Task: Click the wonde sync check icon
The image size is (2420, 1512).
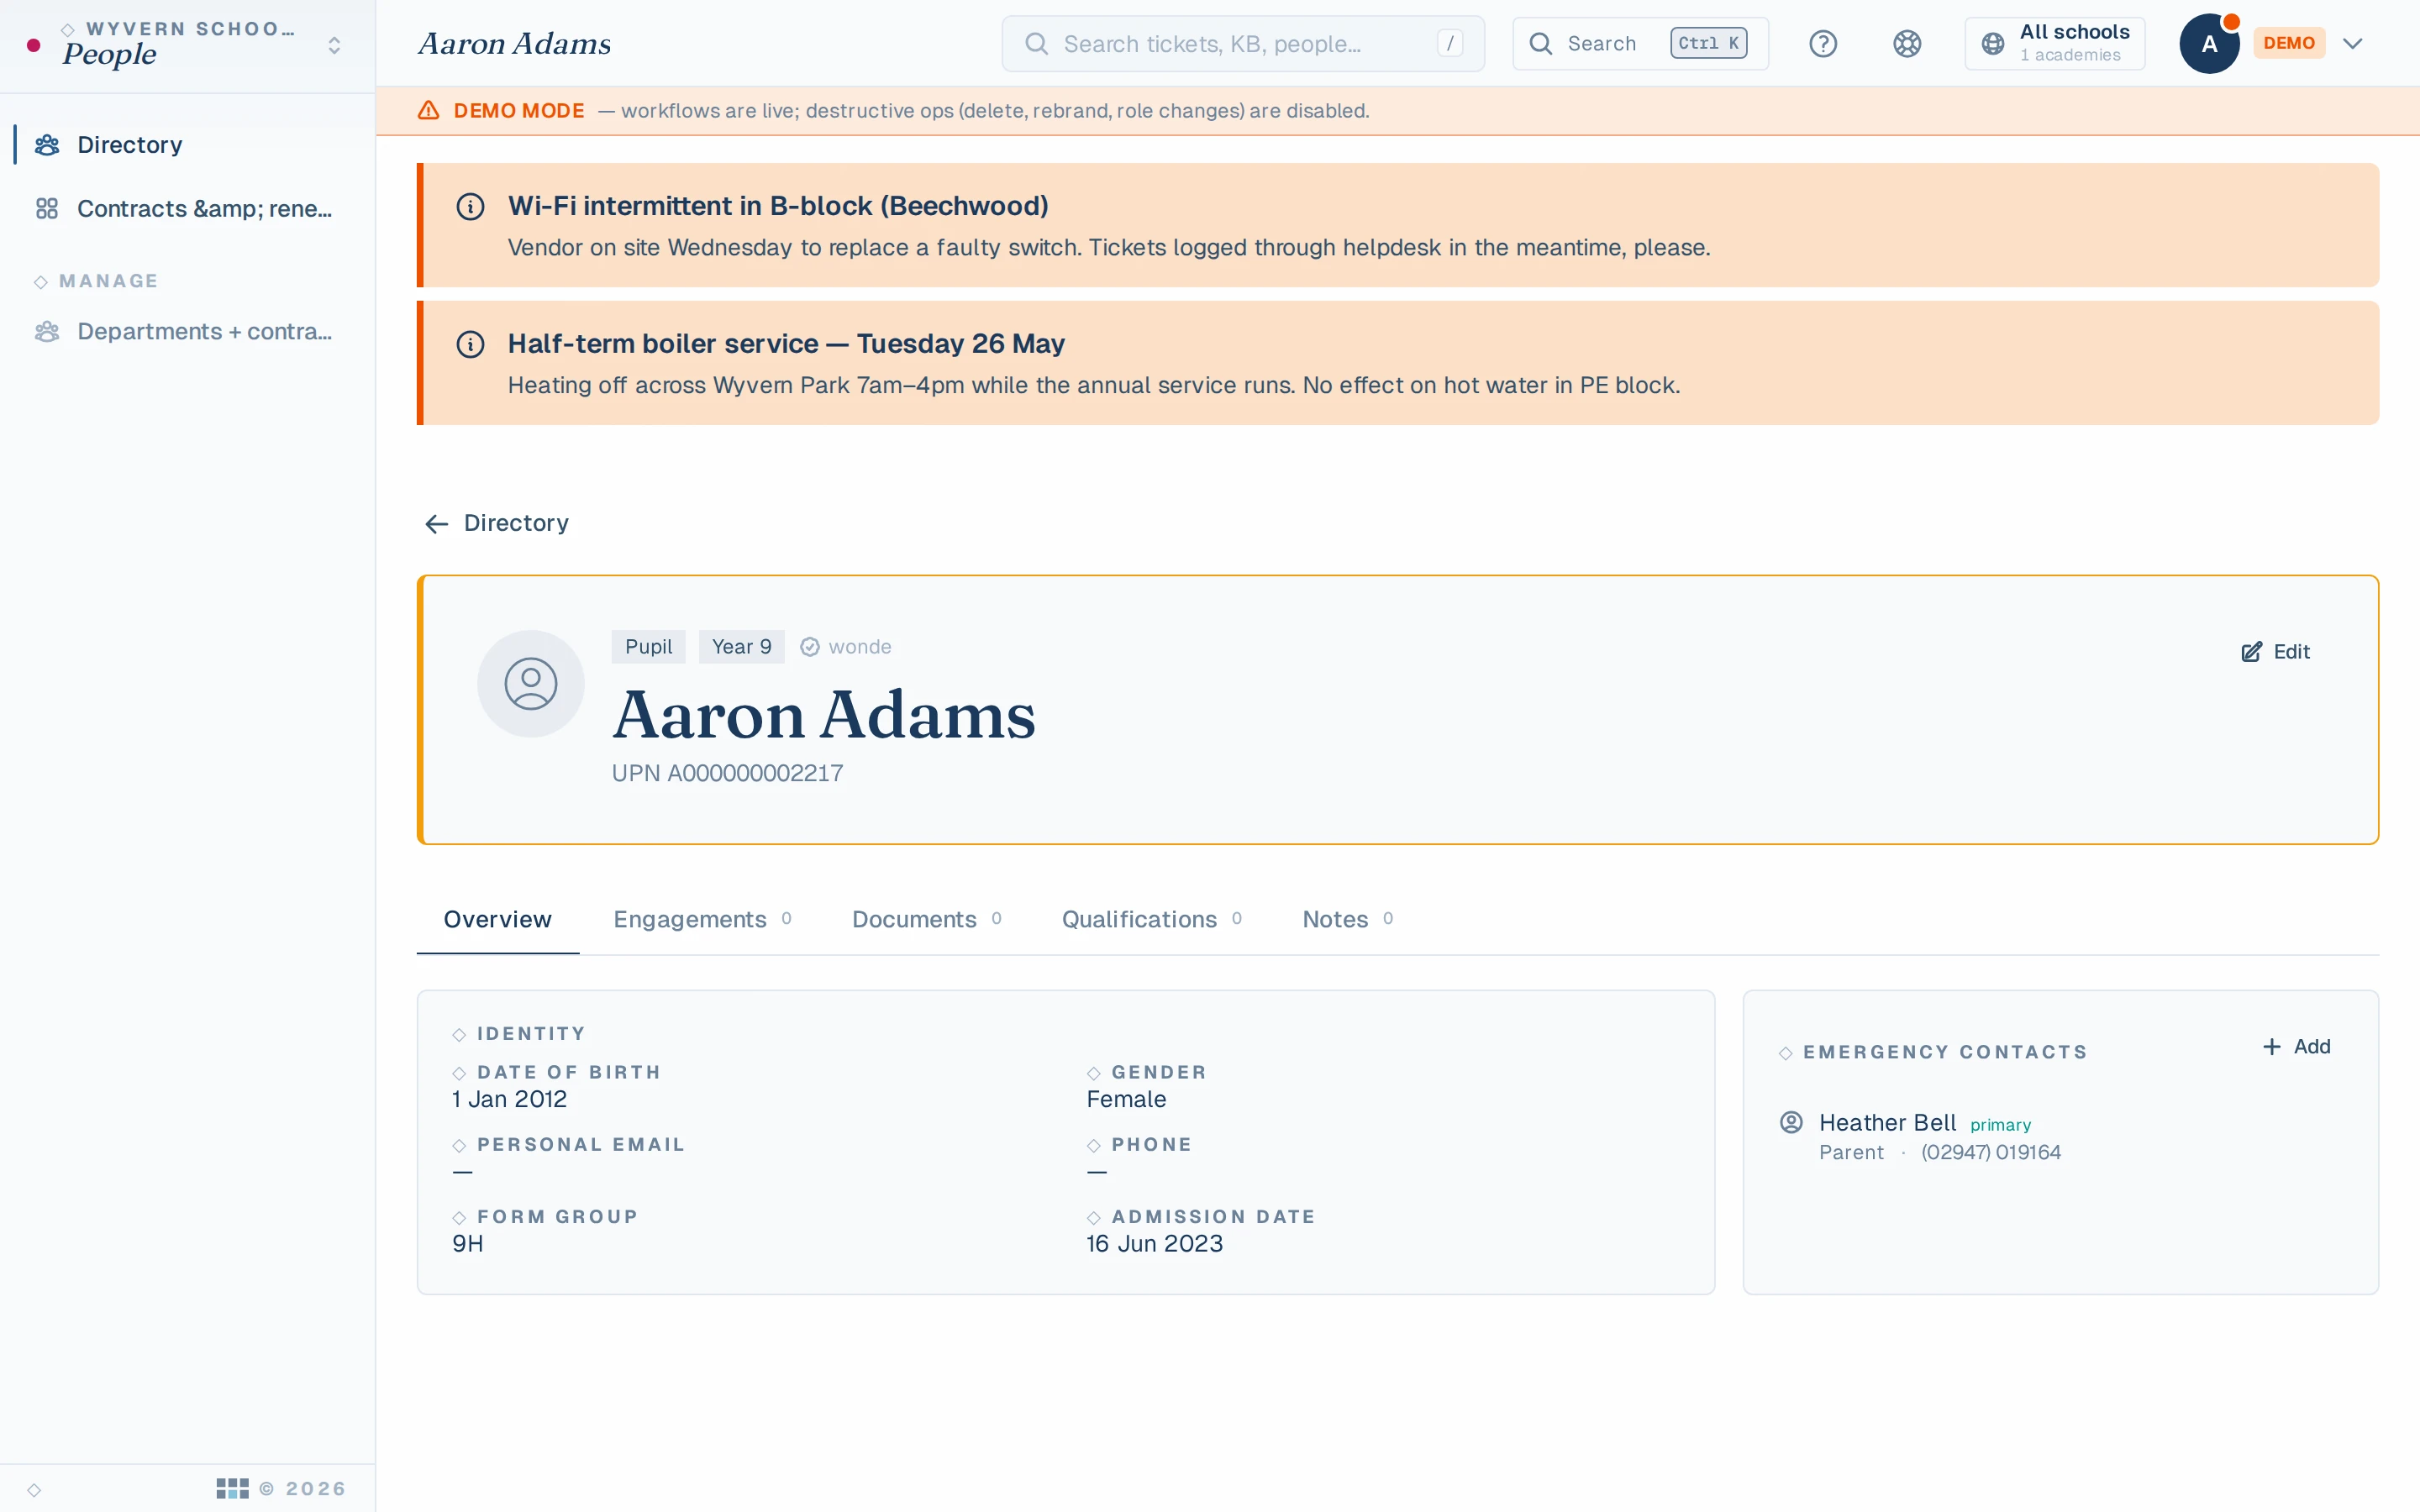Action: 810,647
